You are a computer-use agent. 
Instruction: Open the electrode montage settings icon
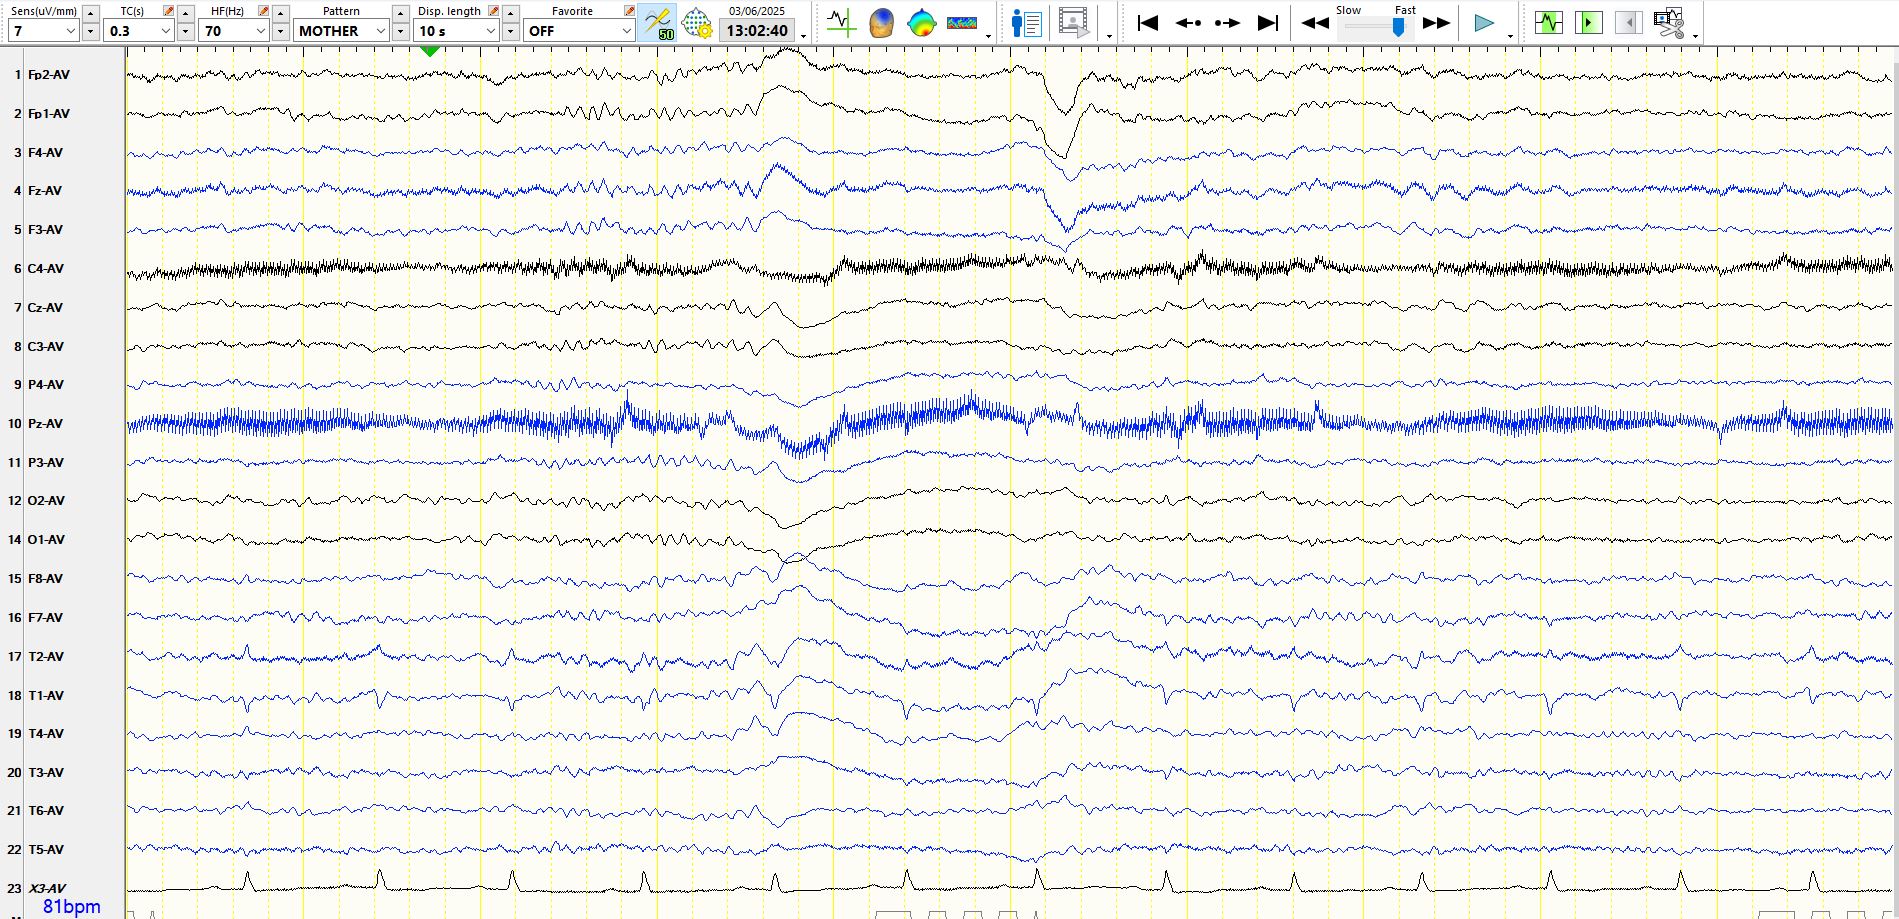coord(697,23)
